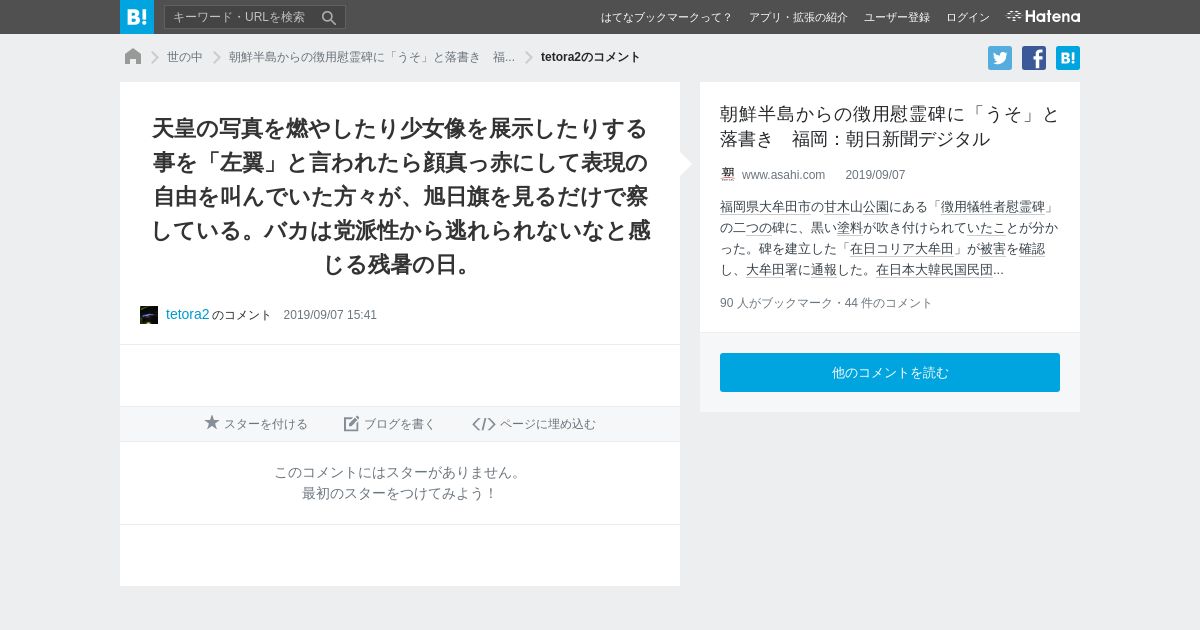Click tetora2 user avatar

tap(149, 315)
